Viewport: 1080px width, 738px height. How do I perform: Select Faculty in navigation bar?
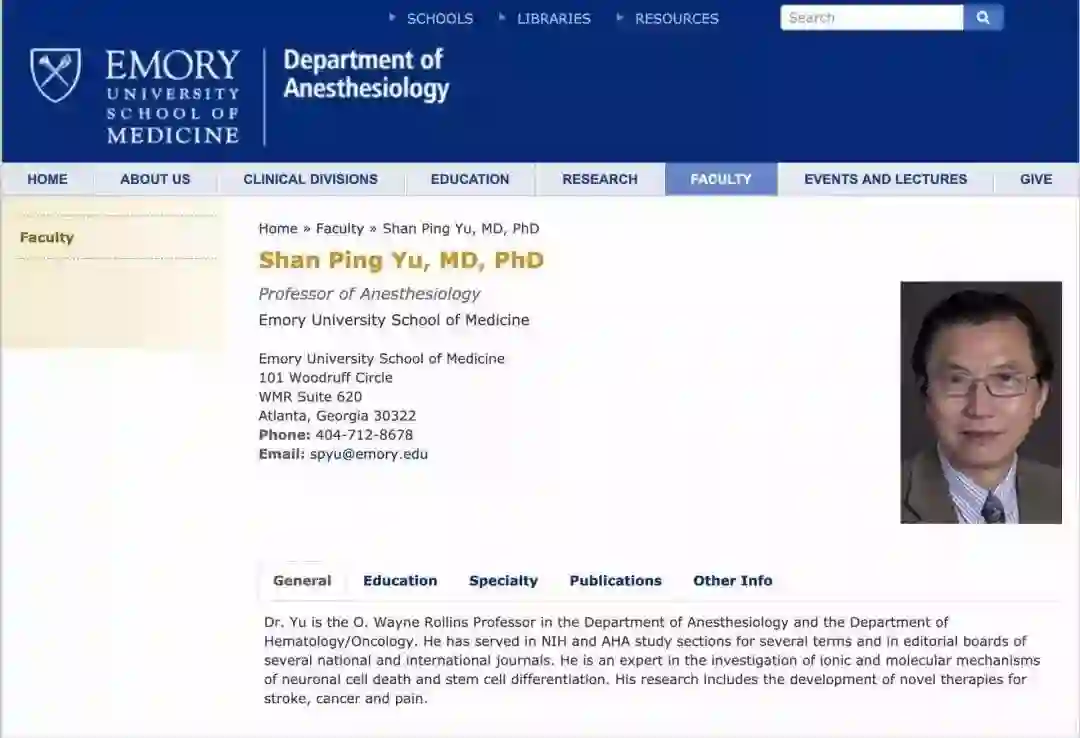point(721,179)
